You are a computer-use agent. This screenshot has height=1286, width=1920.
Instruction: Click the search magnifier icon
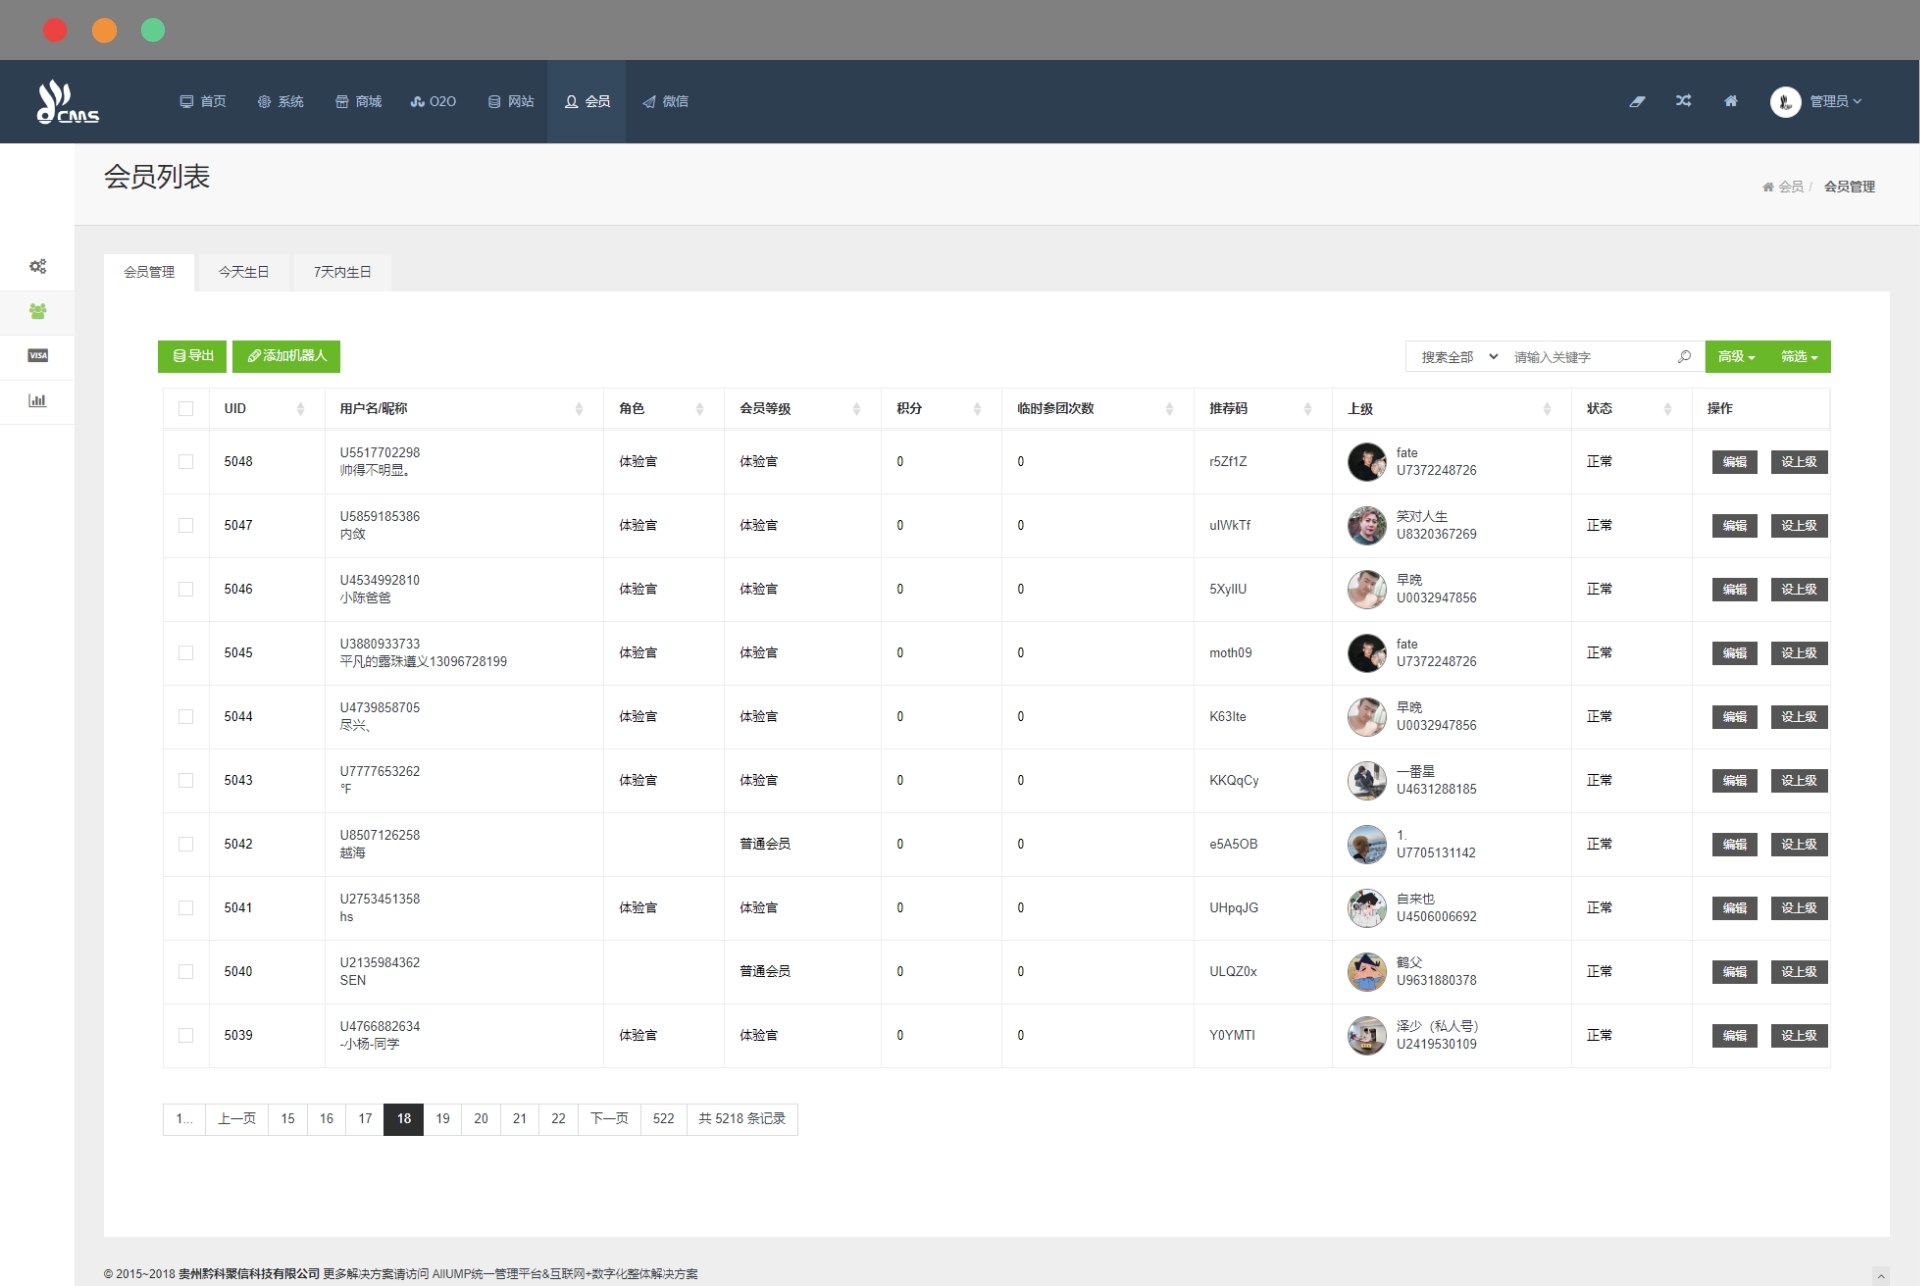pyautogui.click(x=1684, y=356)
